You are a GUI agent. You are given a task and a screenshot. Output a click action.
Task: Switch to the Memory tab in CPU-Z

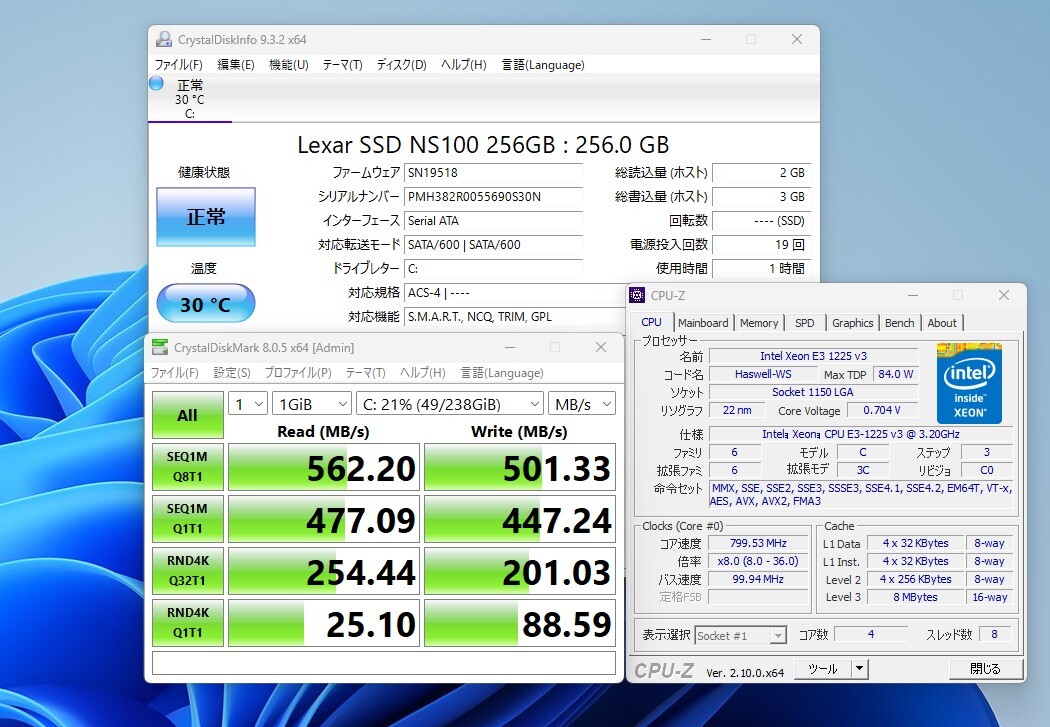[759, 323]
